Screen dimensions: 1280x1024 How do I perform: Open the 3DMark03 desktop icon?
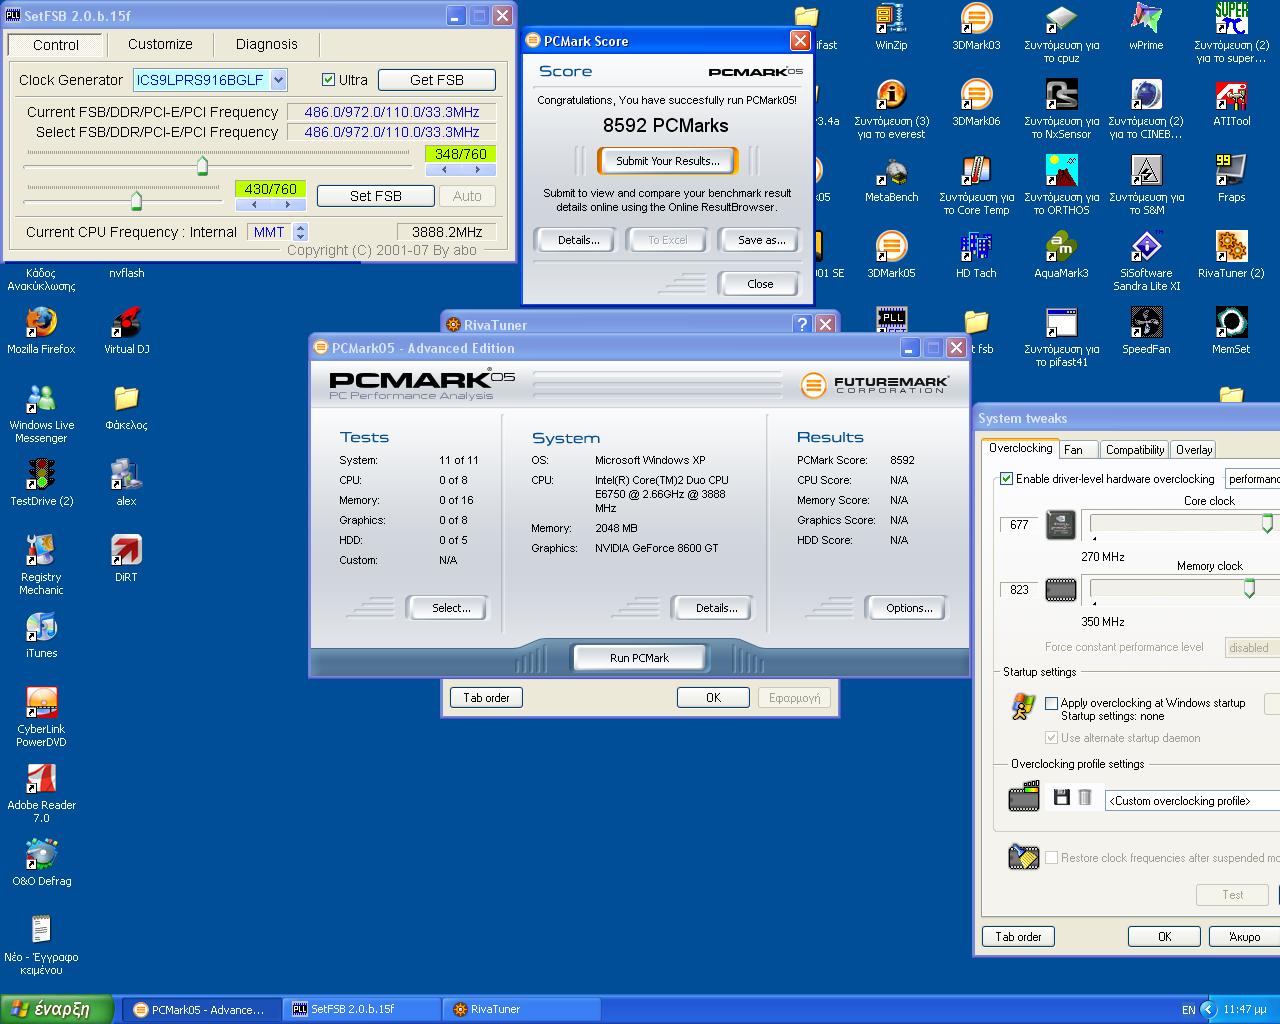(x=976, y=27)
